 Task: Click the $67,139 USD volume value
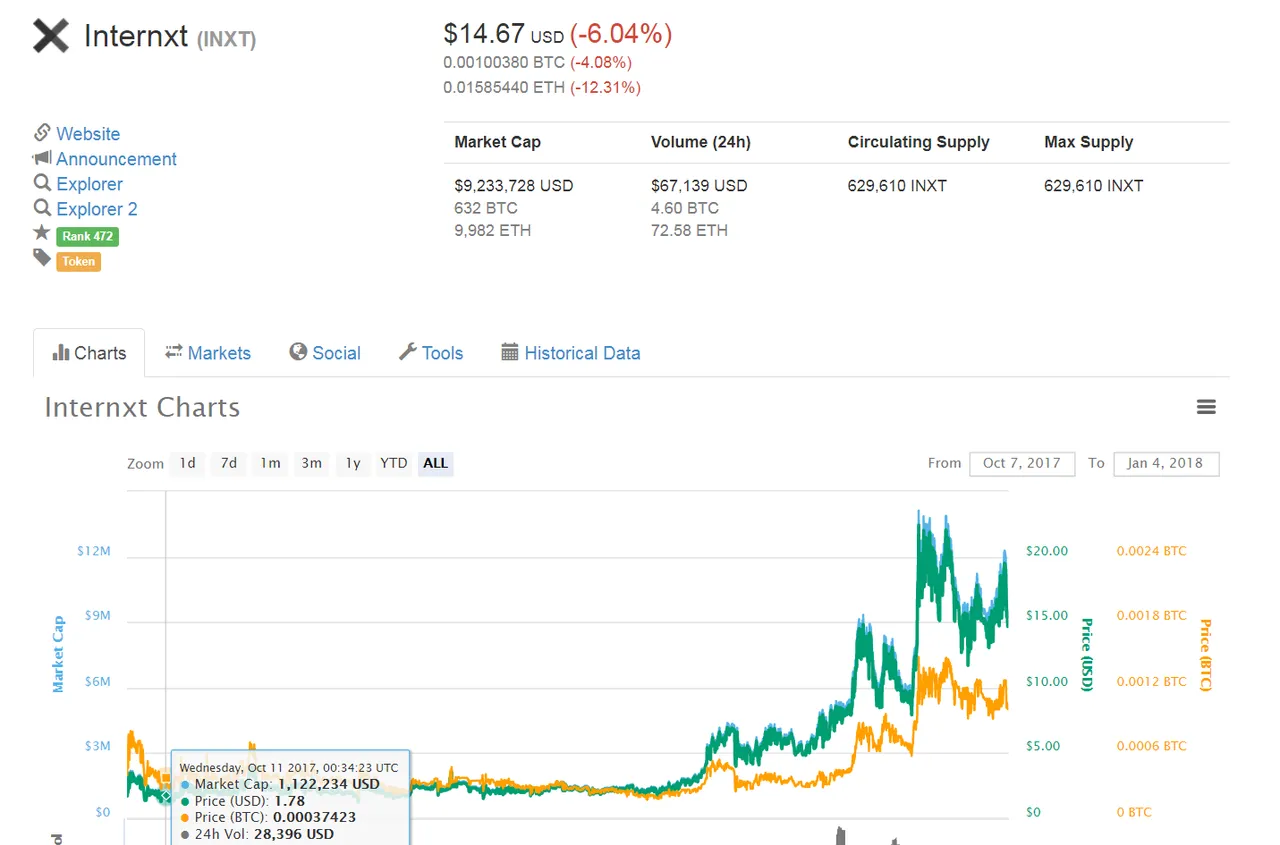point(699,186)
